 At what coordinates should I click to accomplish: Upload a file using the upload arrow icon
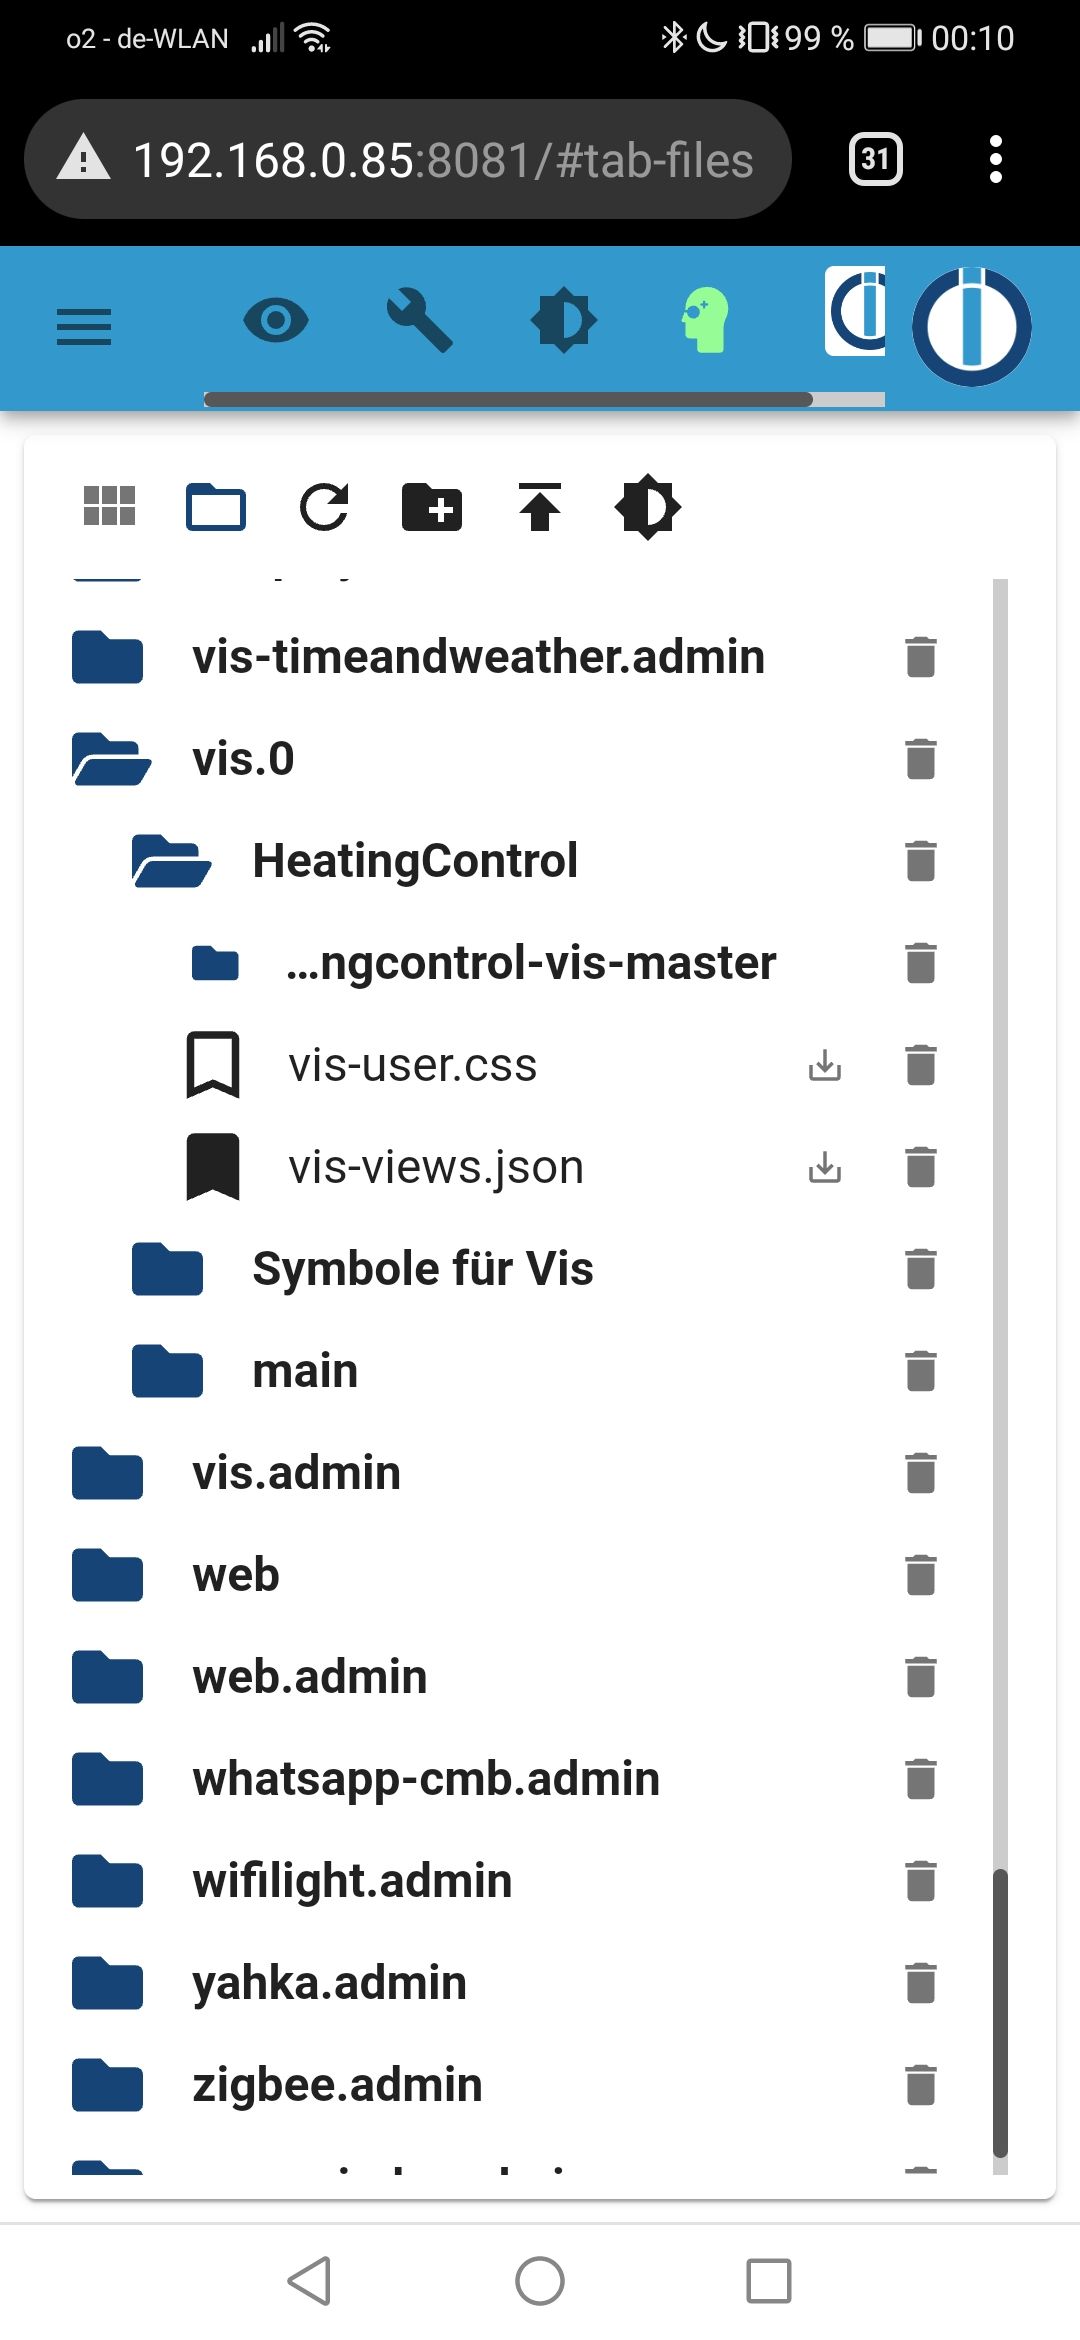pyautogui.click(x=539, y=507)
